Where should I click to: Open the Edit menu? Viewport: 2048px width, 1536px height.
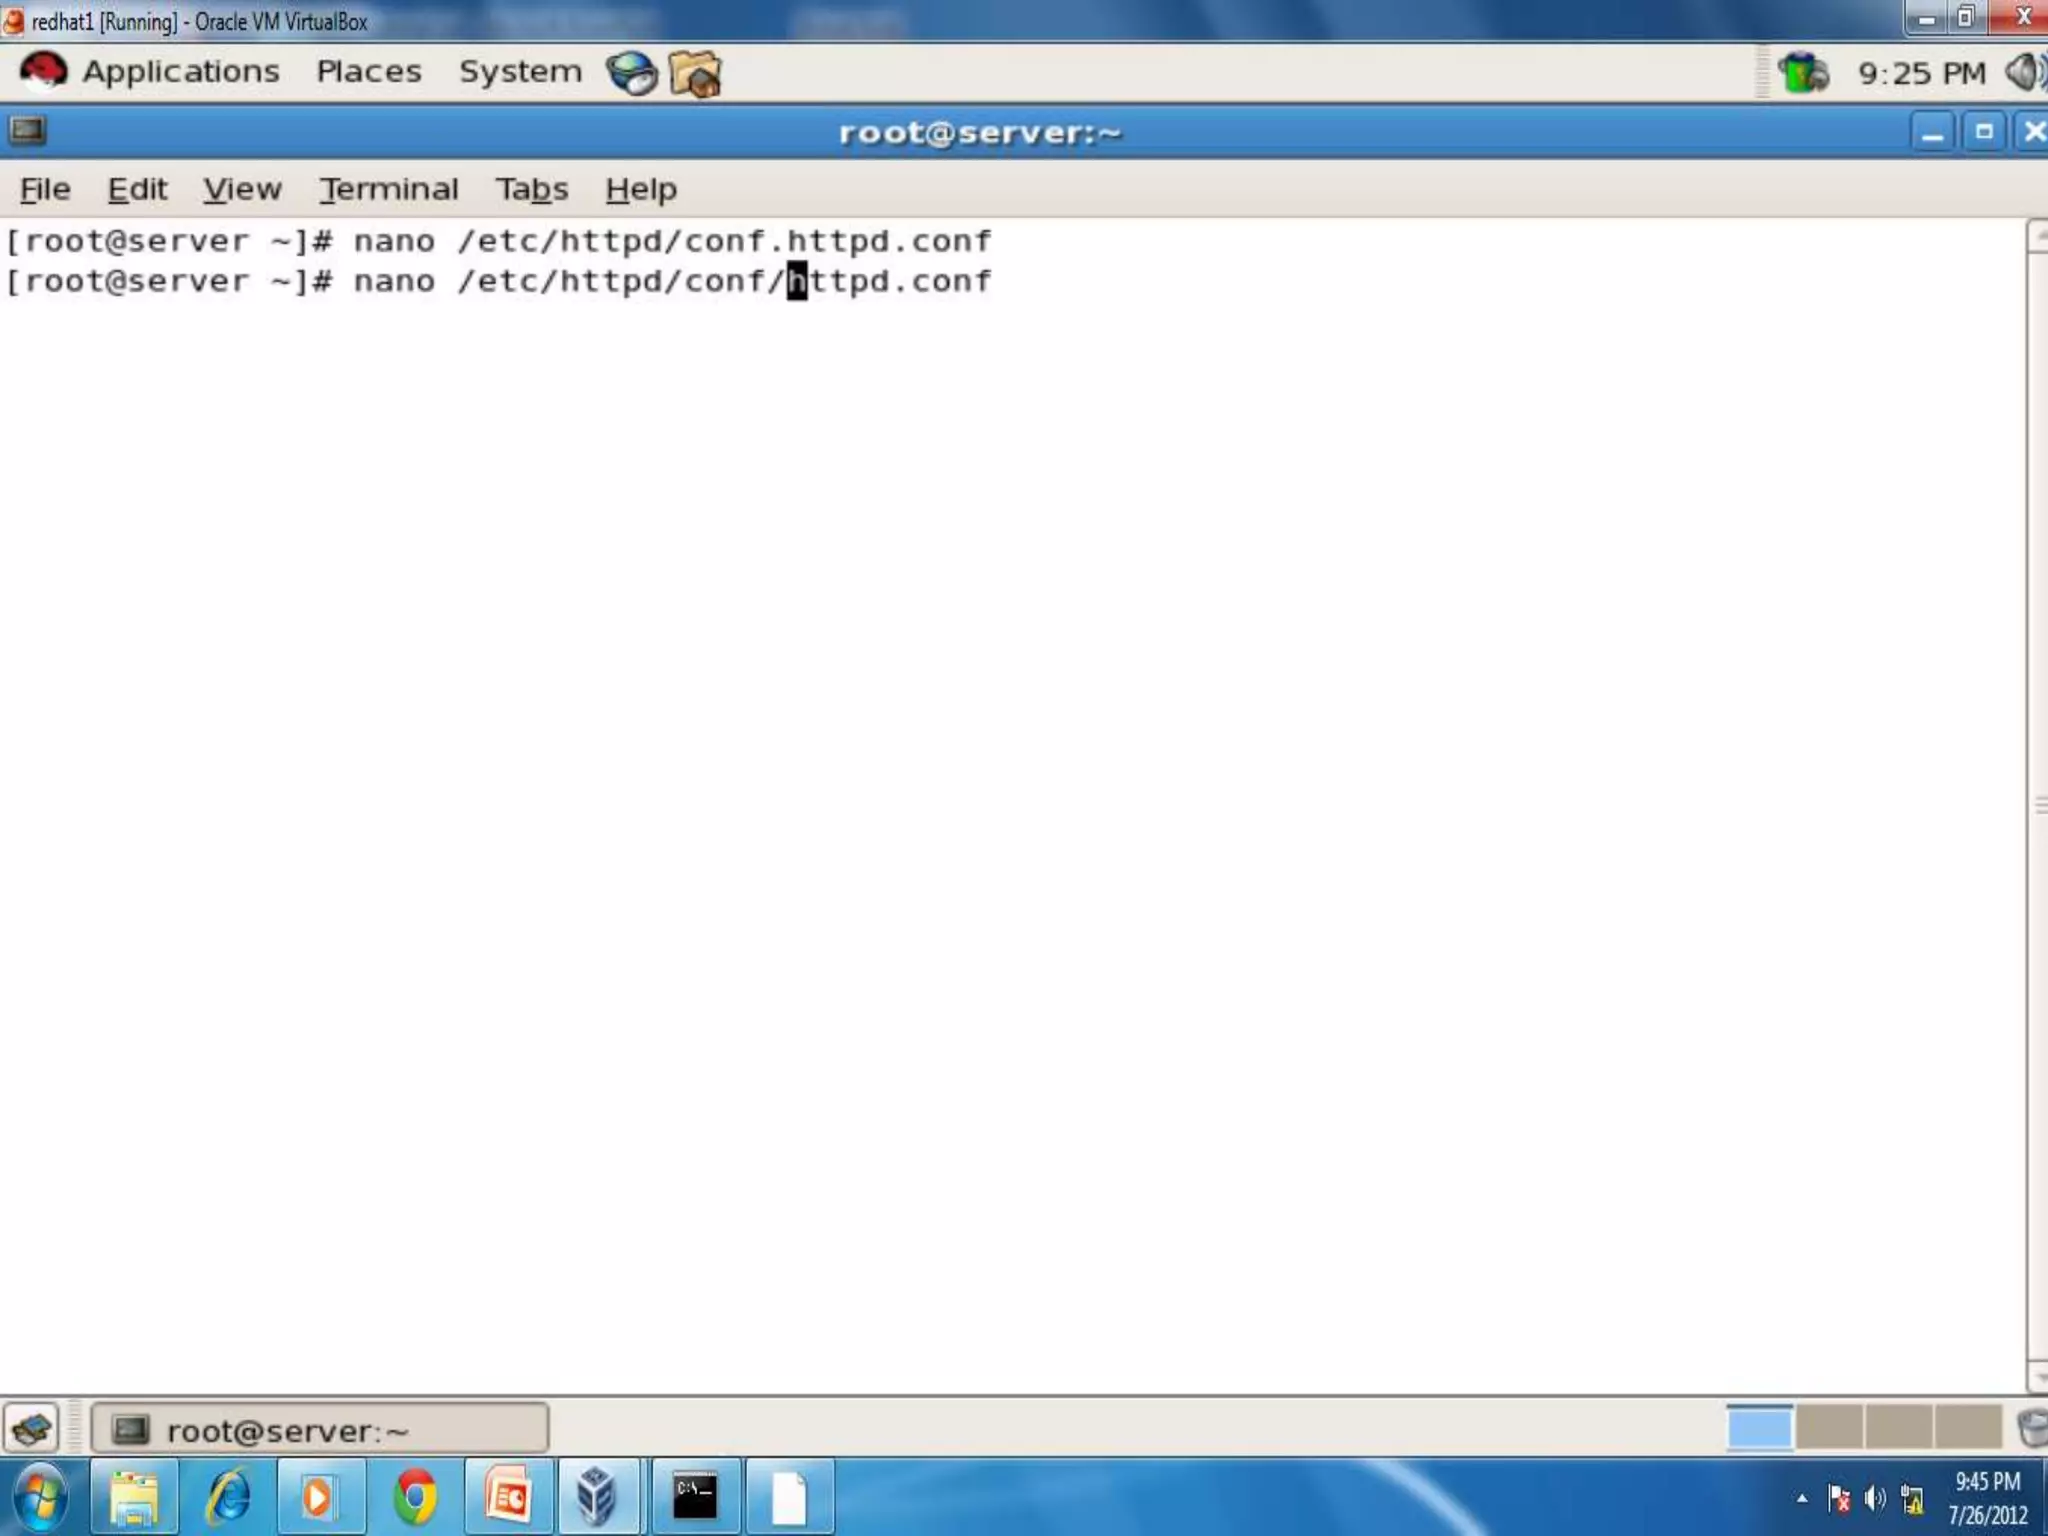click(137, 189)
